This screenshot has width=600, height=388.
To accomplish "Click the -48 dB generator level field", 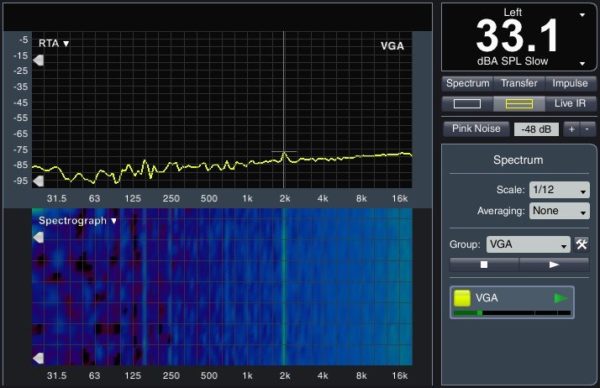I will tap(536, 129).
